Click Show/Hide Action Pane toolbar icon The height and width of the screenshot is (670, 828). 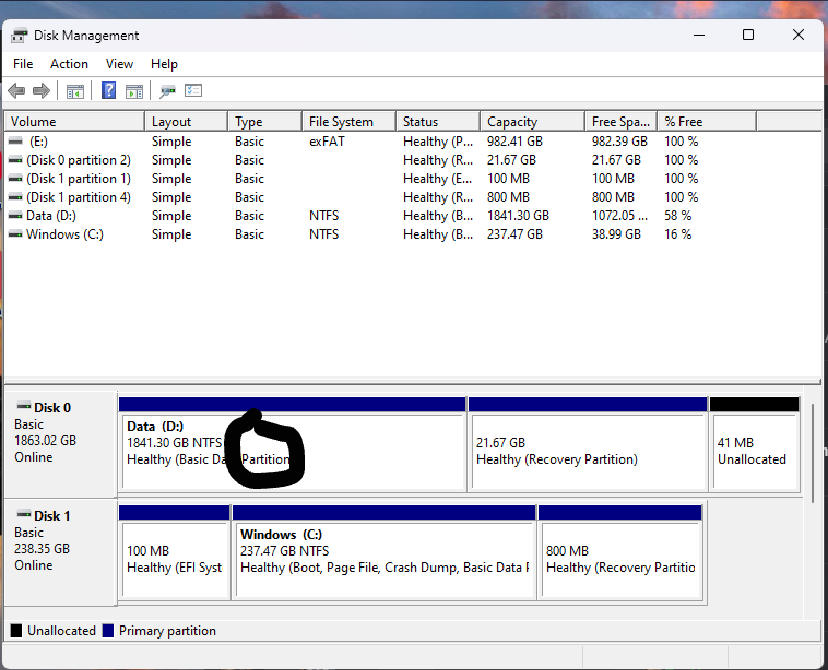134,91
